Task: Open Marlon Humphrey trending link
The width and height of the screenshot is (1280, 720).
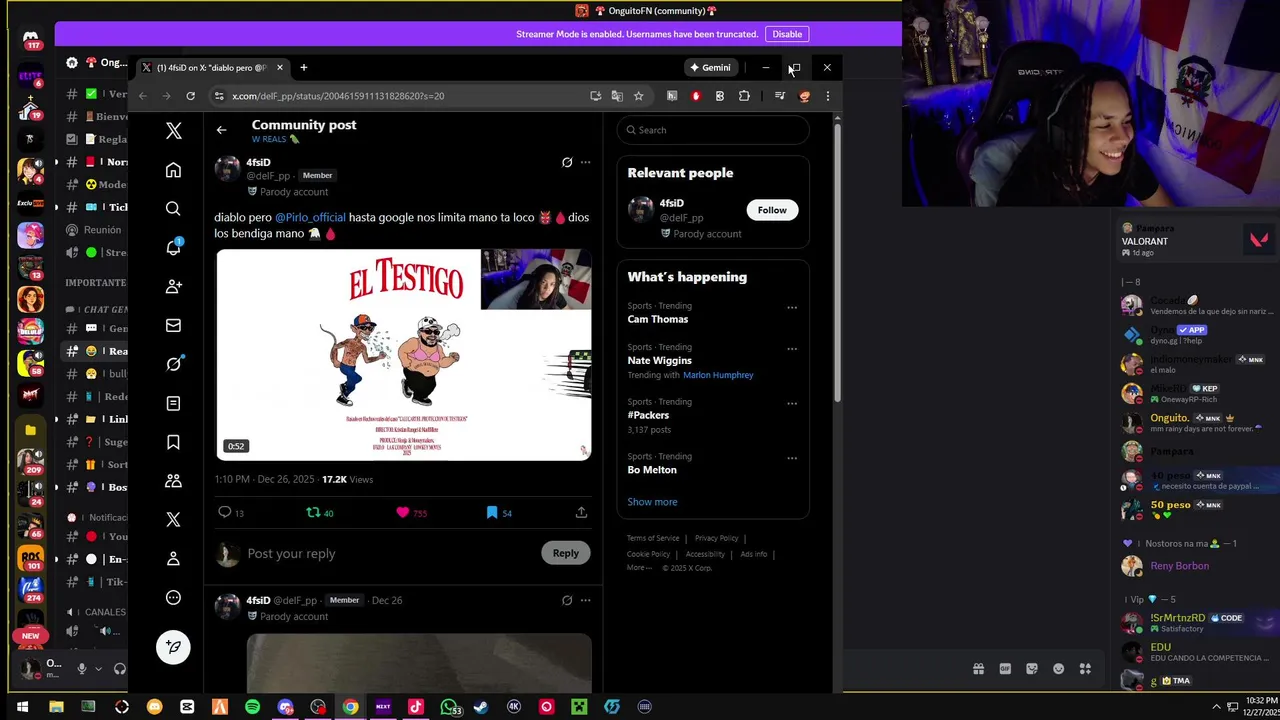Action: coord(718,375)
